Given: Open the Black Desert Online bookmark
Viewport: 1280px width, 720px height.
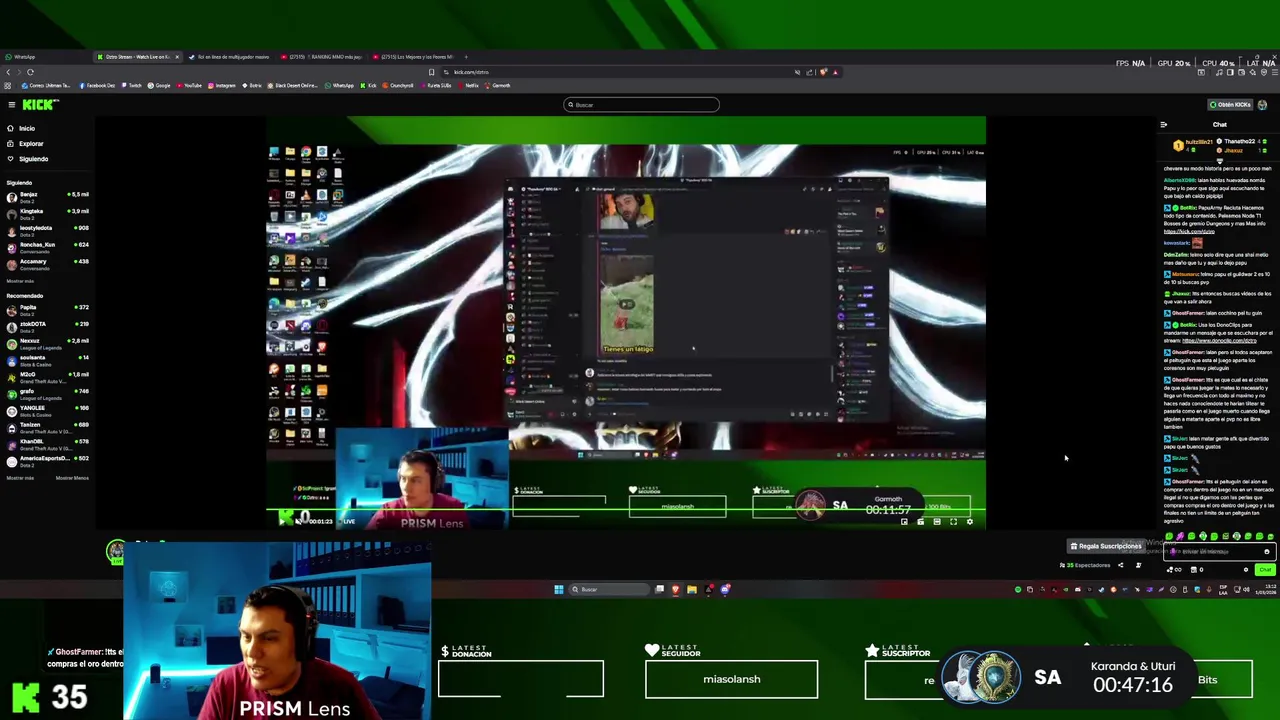Looking at the screenshot, I should coord(292,85).
